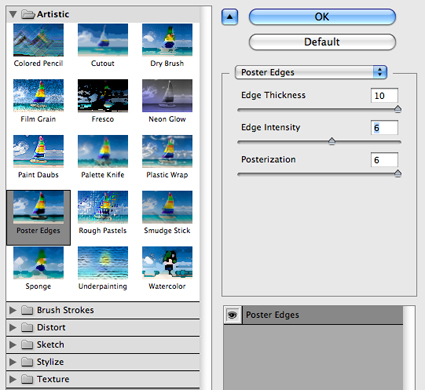Click the OK button
Viewport: 425px width, 390px height.
click(322, 17)
